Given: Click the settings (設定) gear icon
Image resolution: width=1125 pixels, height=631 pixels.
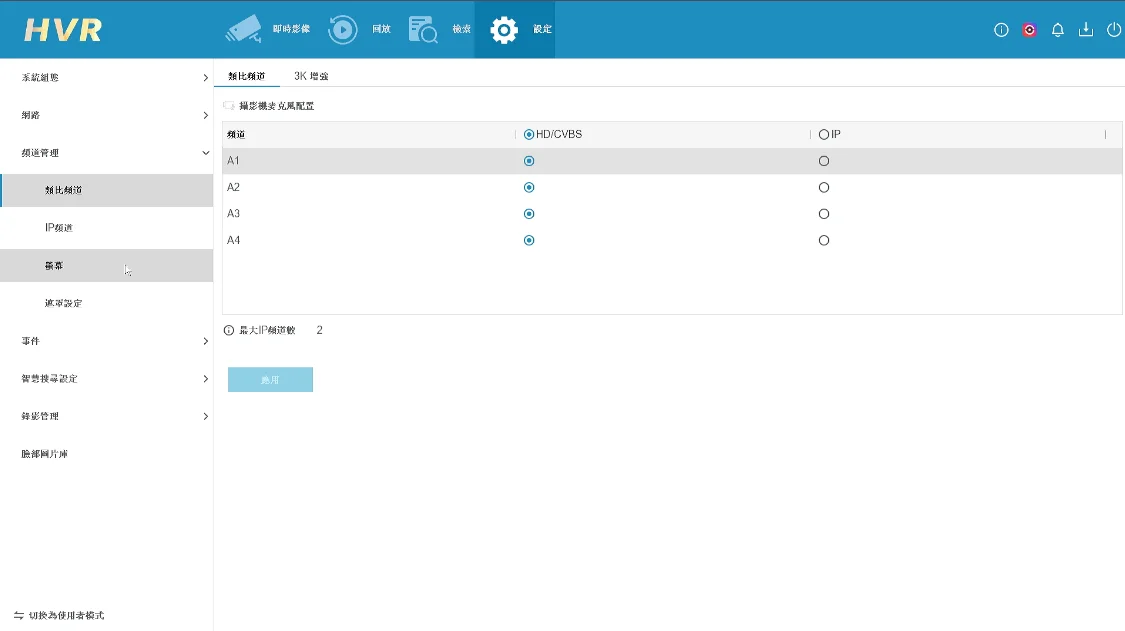Looking at the screenshot, I should 504,30.
